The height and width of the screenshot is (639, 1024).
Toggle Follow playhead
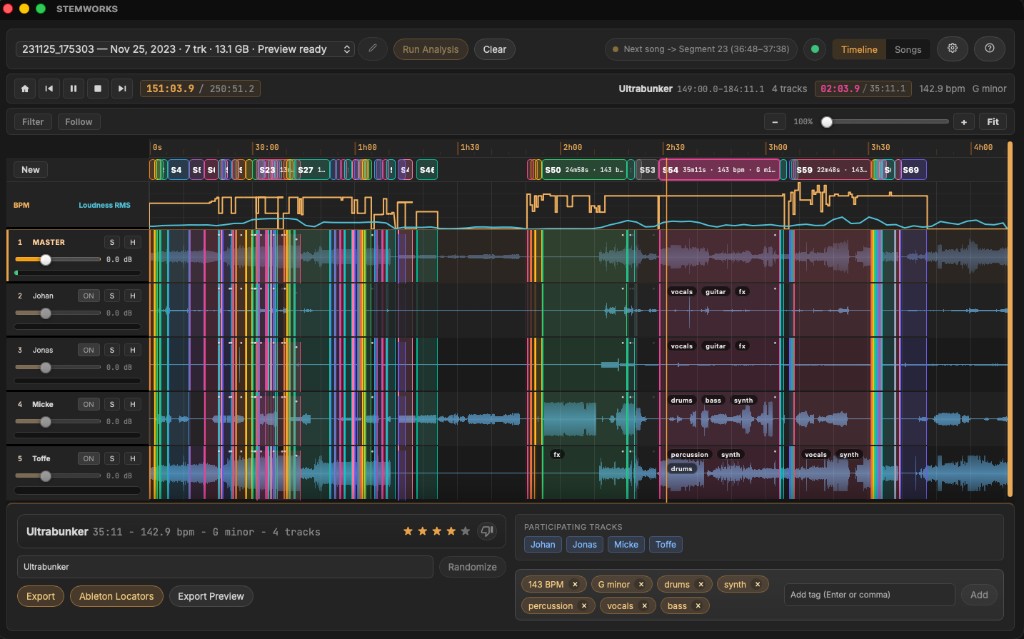(x=78, y=122)
